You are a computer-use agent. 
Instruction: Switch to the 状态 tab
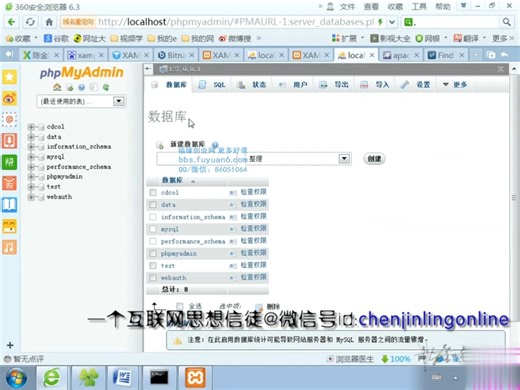click(x=252, y=85)
